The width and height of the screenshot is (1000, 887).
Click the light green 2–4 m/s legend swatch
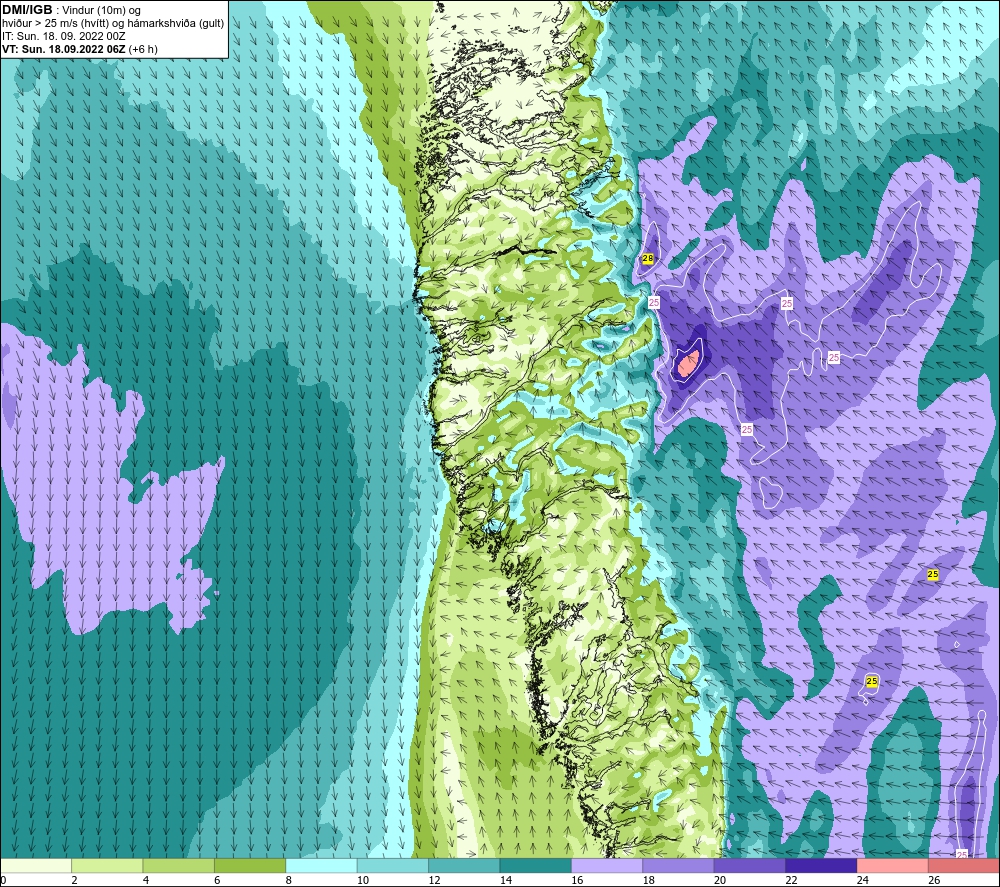(x=107, y=865)
